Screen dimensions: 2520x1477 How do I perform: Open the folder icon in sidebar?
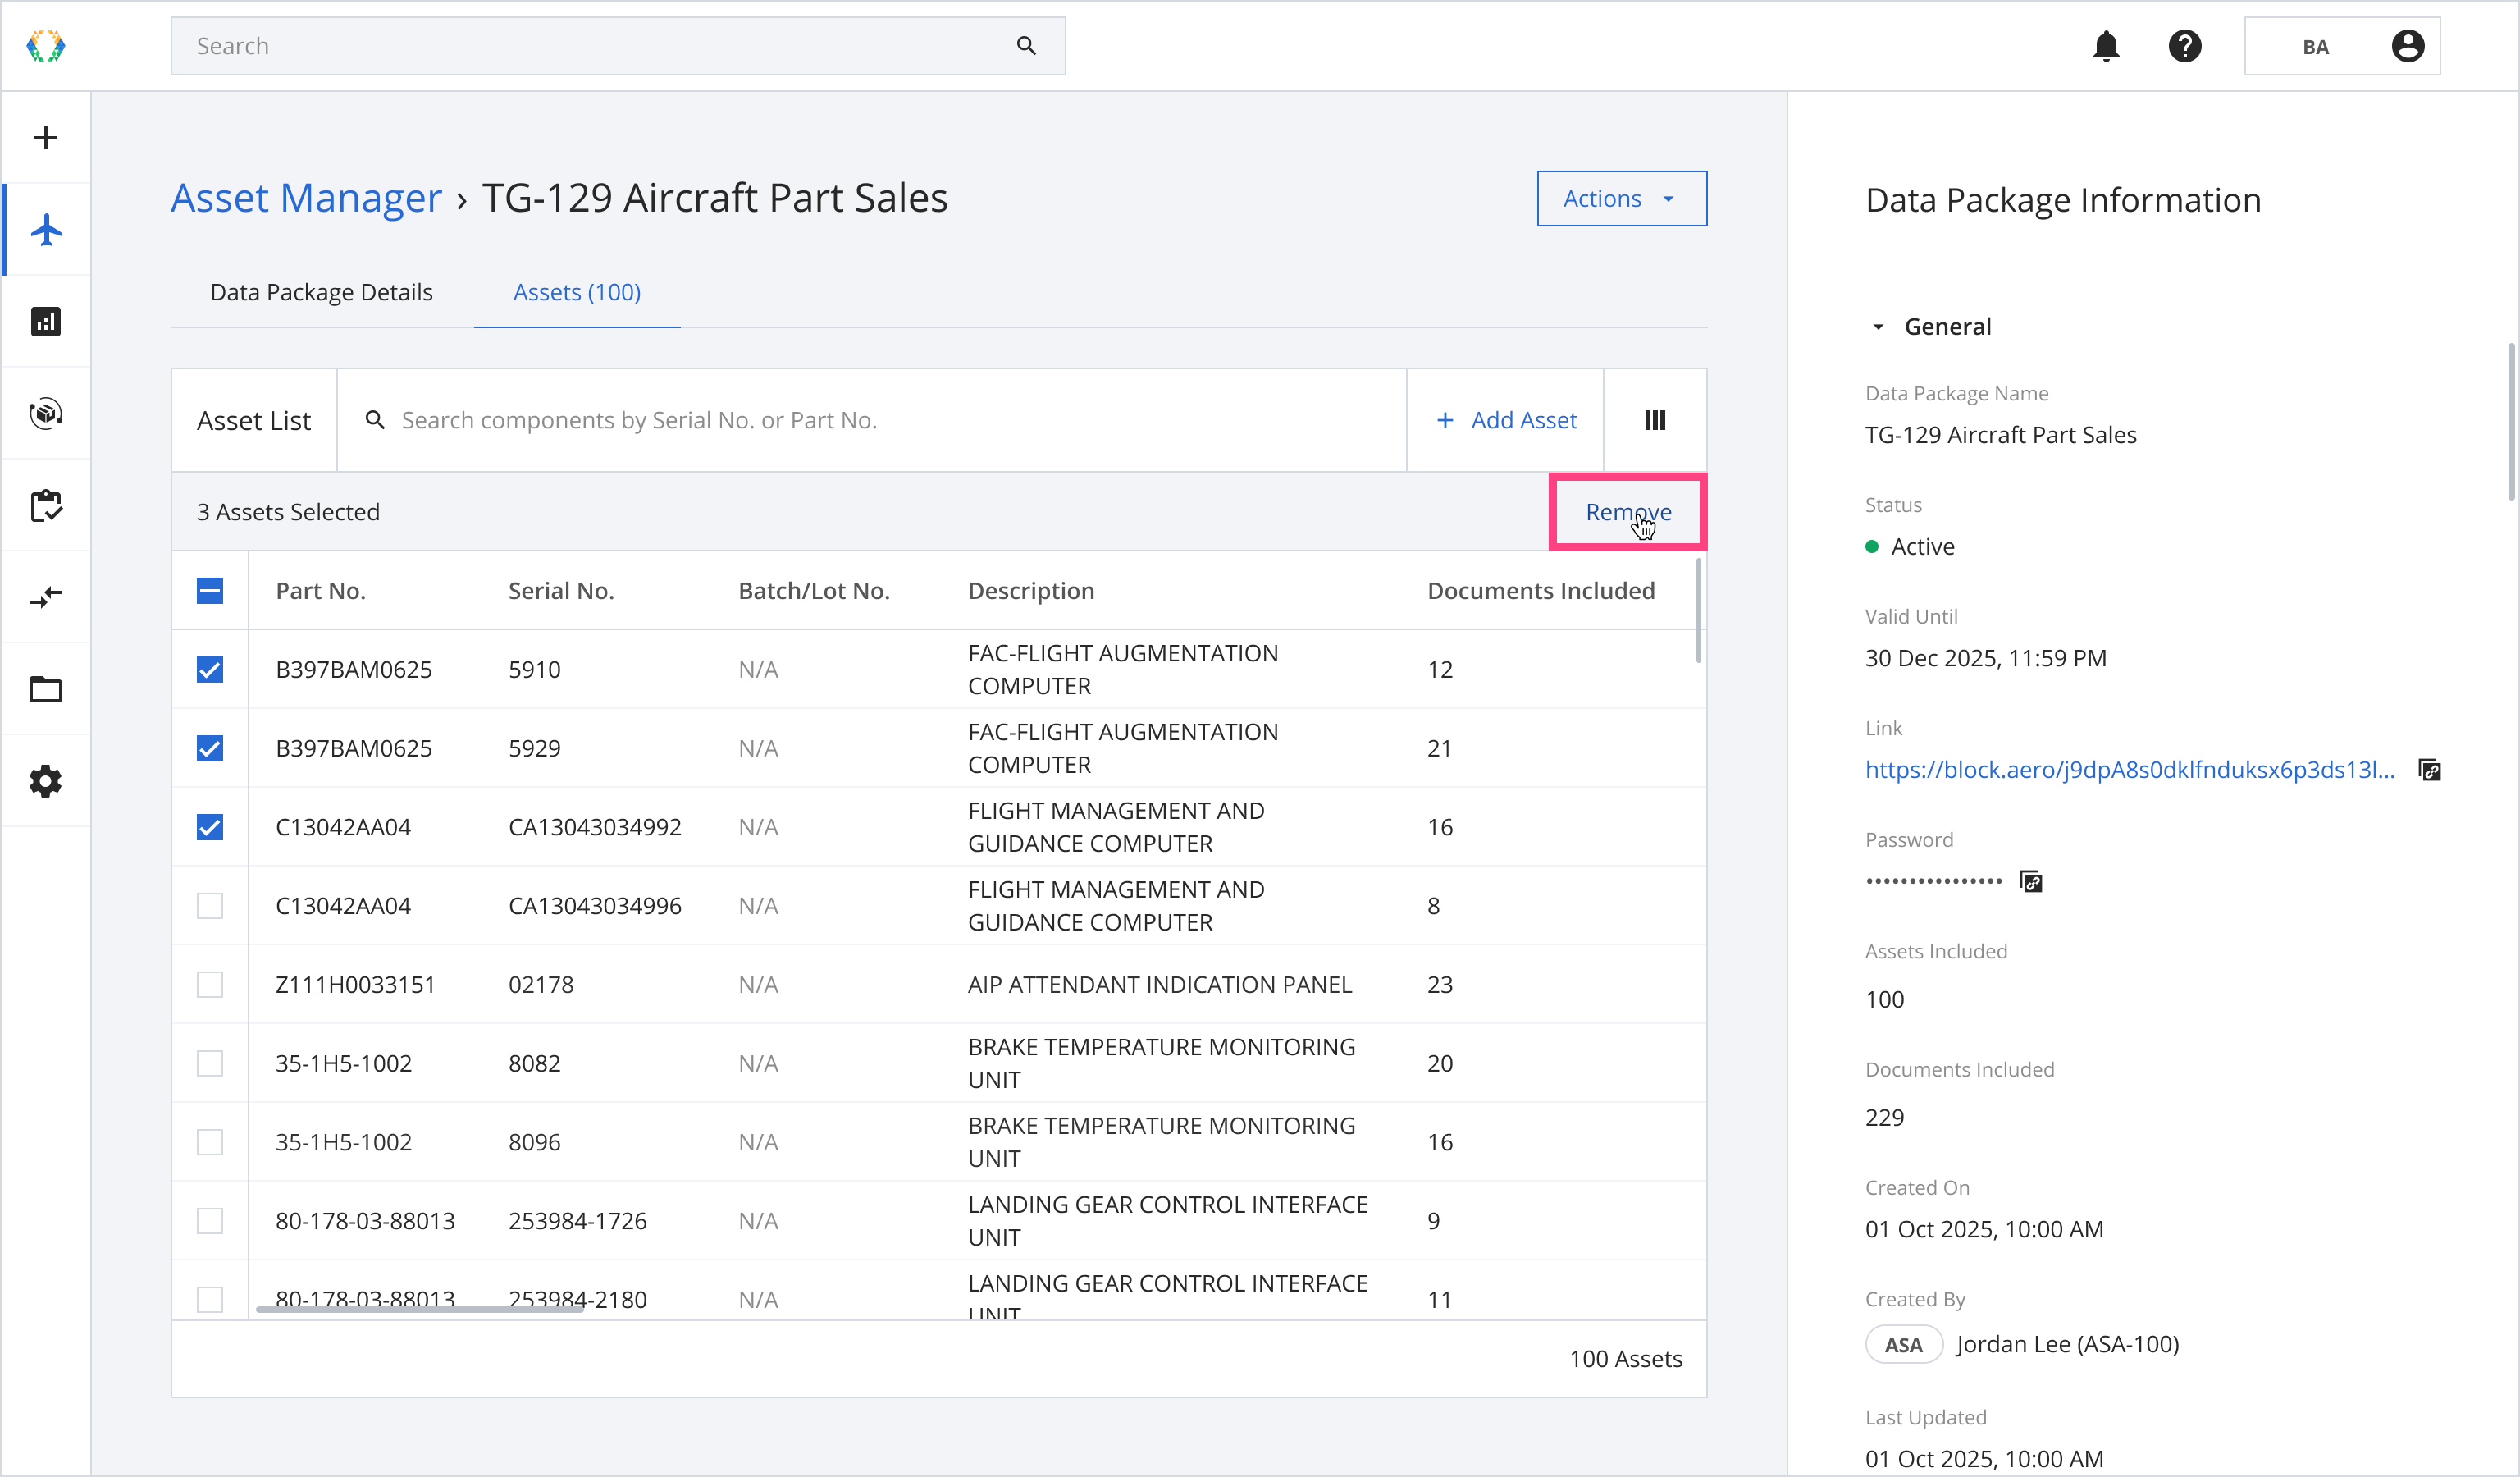pyautogui.click(x=46, y=689)
